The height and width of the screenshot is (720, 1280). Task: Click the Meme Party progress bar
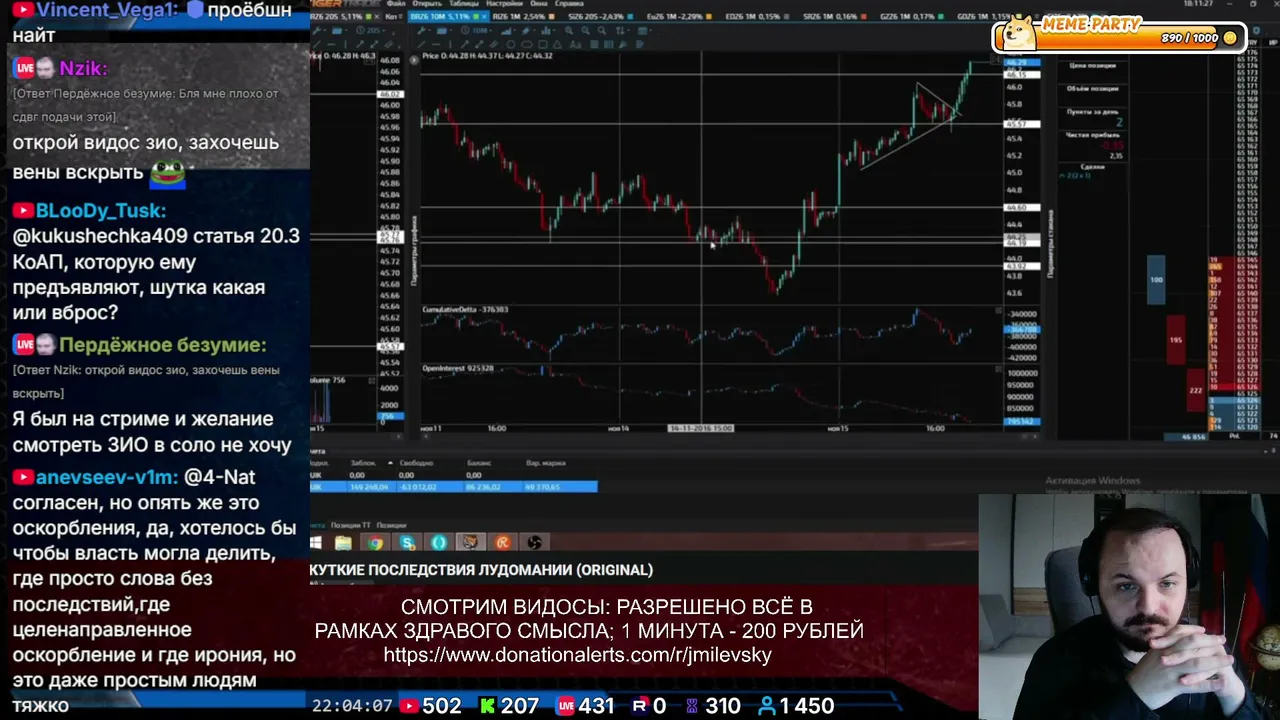[x=1119, y=38]
